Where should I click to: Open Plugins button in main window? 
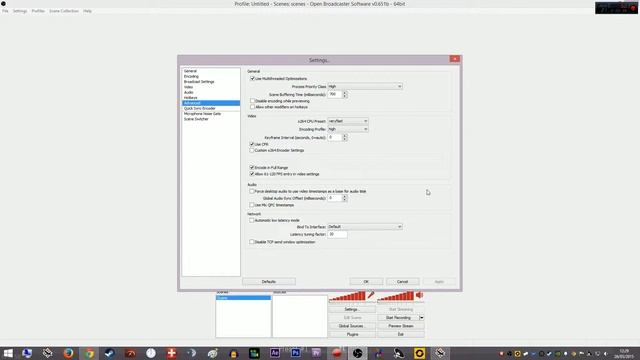point(351,334)
